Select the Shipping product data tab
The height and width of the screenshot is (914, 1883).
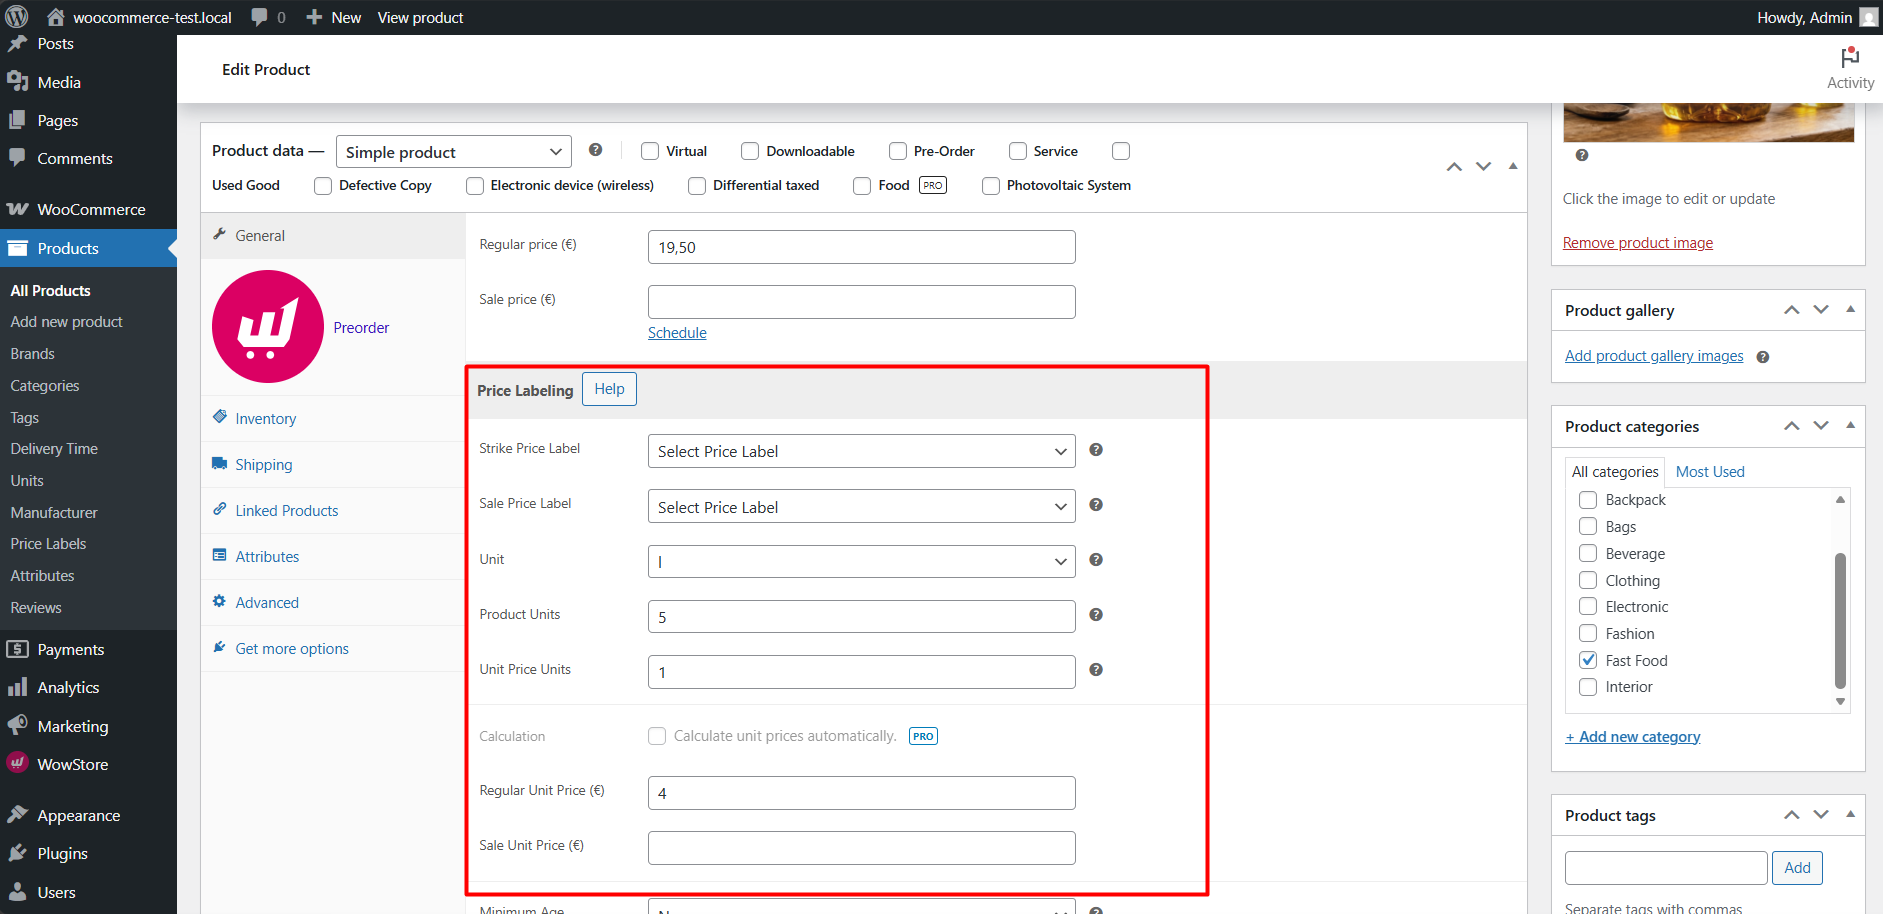click(263, 464)
